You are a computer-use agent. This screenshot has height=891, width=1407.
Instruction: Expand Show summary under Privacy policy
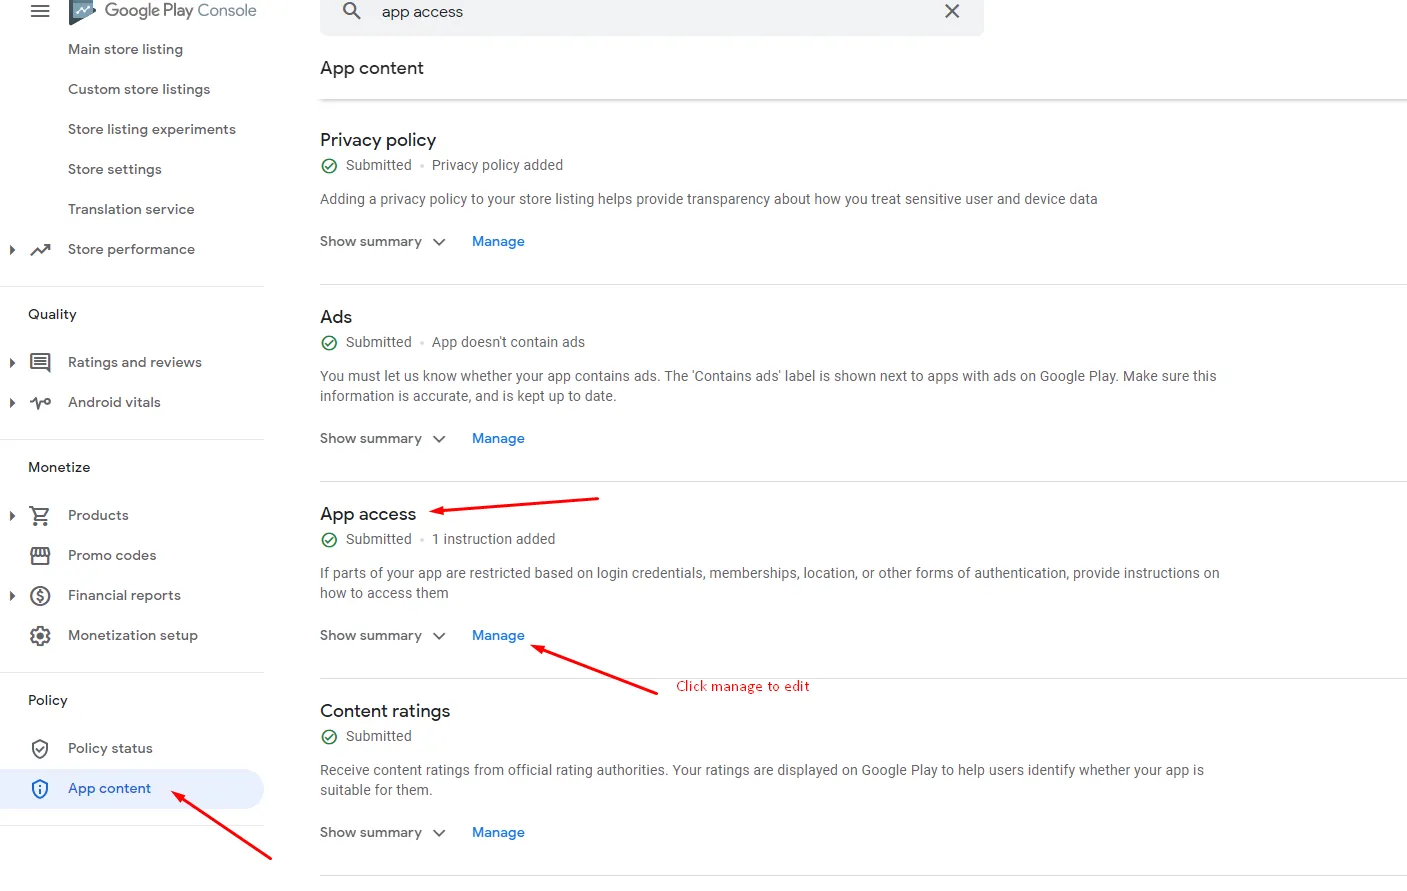pyautogui.click(x=383, y=241)
